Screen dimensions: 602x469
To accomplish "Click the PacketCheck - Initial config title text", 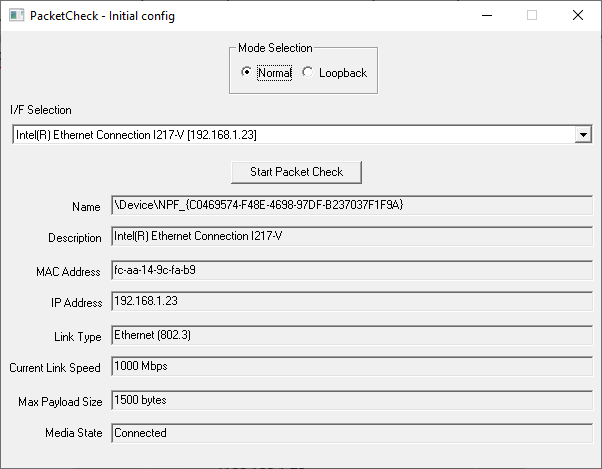I will [x=102, y=16].
